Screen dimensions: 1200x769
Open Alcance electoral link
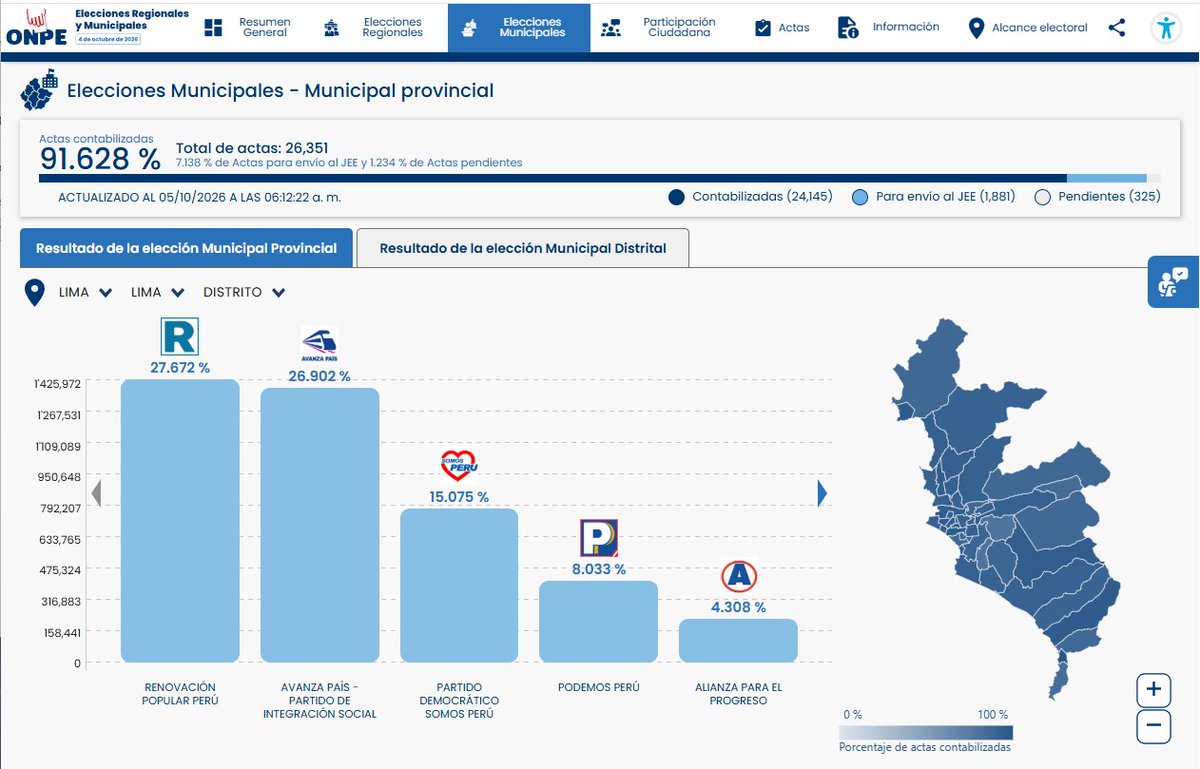[1028, 28]
